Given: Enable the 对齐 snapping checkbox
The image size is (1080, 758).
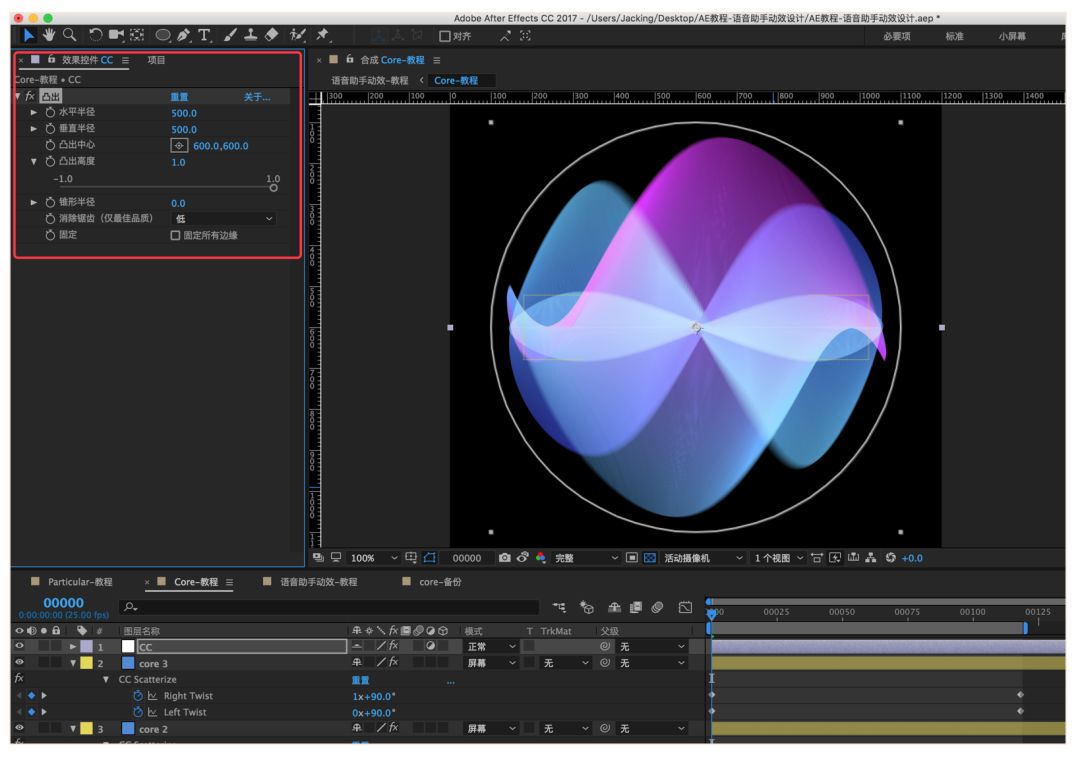Looking at the screenshot, I should click(445, 36).
